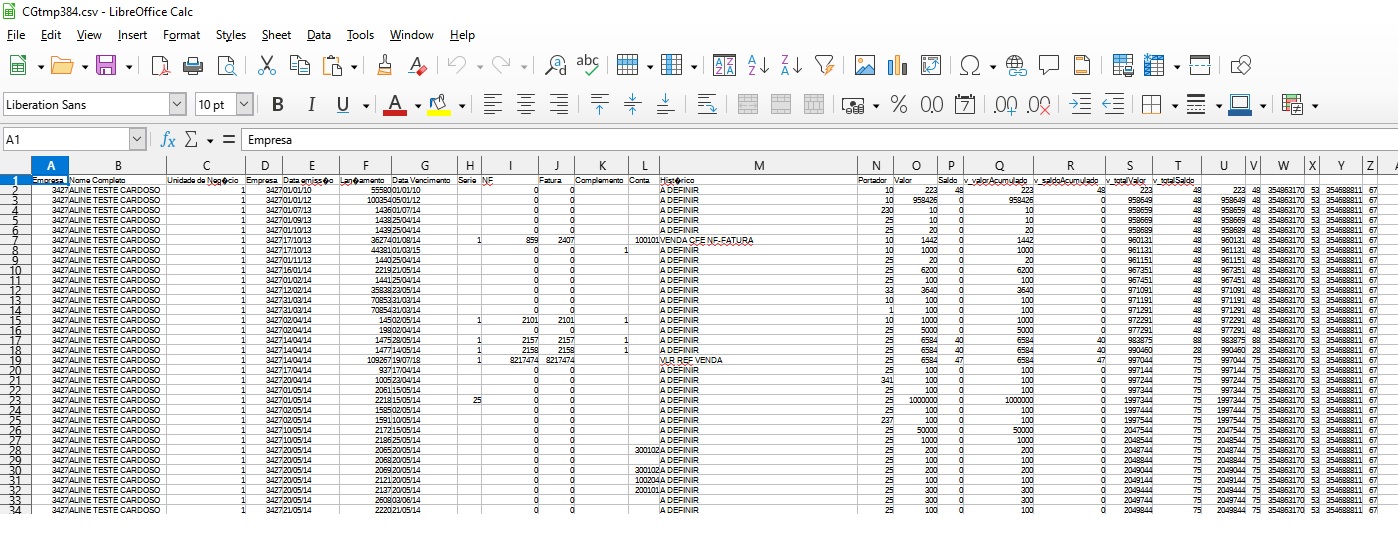Apply the blue Border Color
Screen dimensions: 1398x540
pyautogui.click(x=1240, y=104)
